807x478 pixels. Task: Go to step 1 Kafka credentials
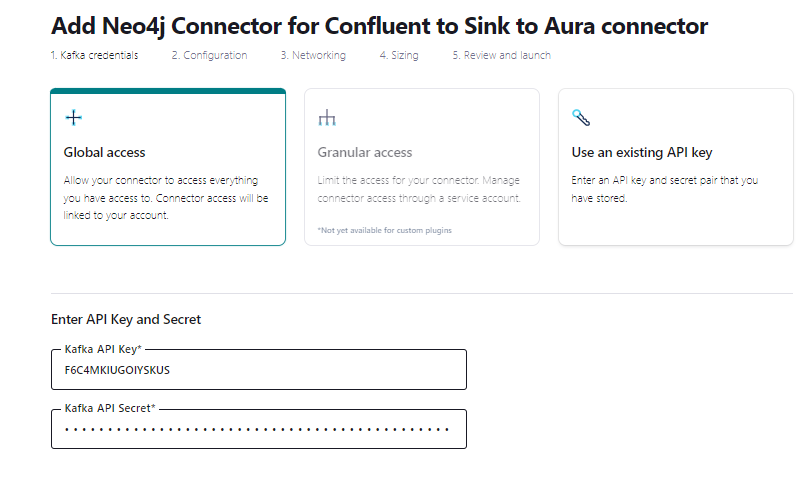[x=95, y=56]
